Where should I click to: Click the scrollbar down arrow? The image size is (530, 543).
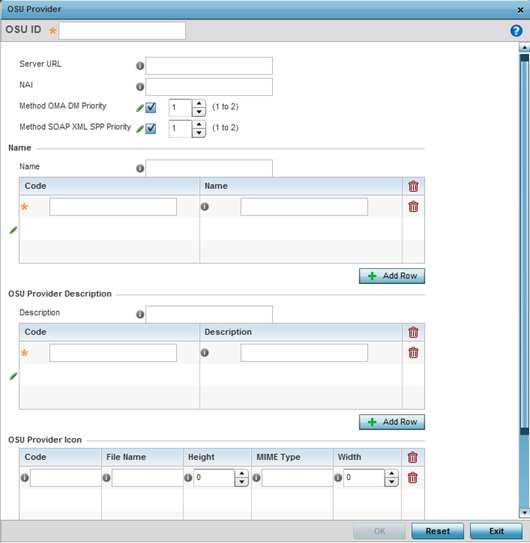(524, 513)
